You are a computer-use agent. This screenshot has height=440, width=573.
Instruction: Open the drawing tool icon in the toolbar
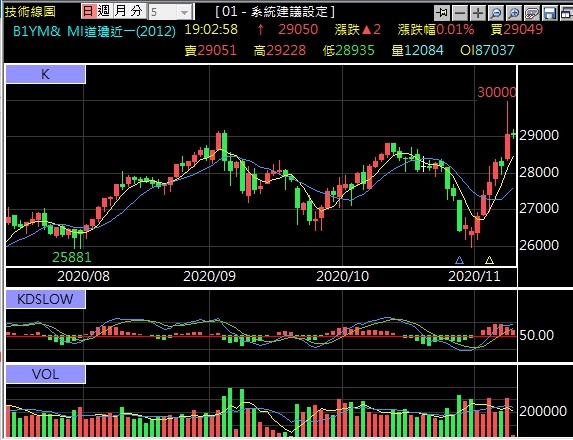532,13
